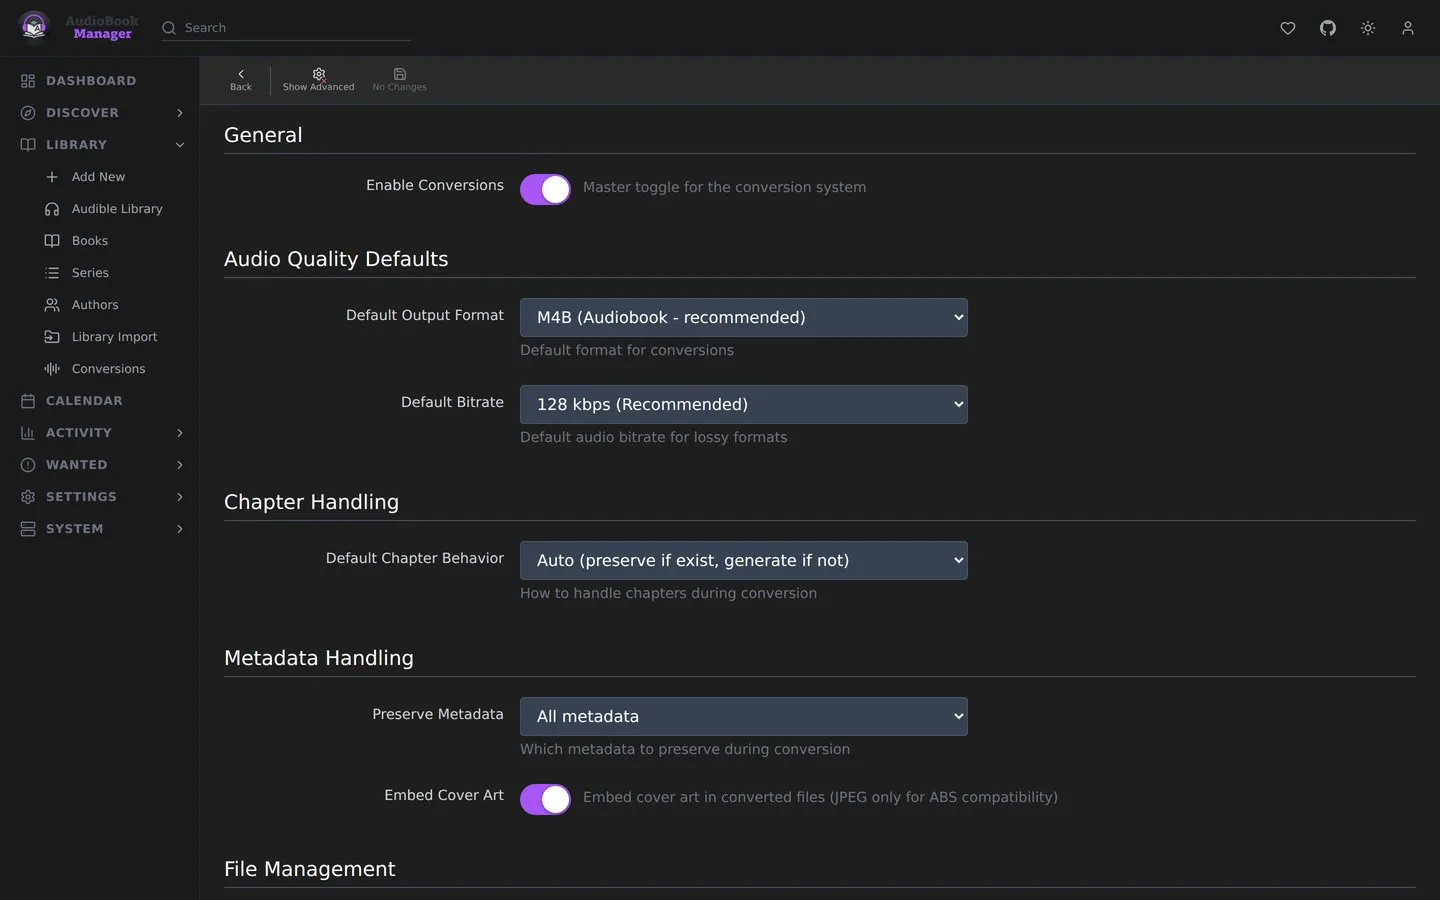Expand the Activity section chevron
The image size is (1440, 900).
(180, 433)
